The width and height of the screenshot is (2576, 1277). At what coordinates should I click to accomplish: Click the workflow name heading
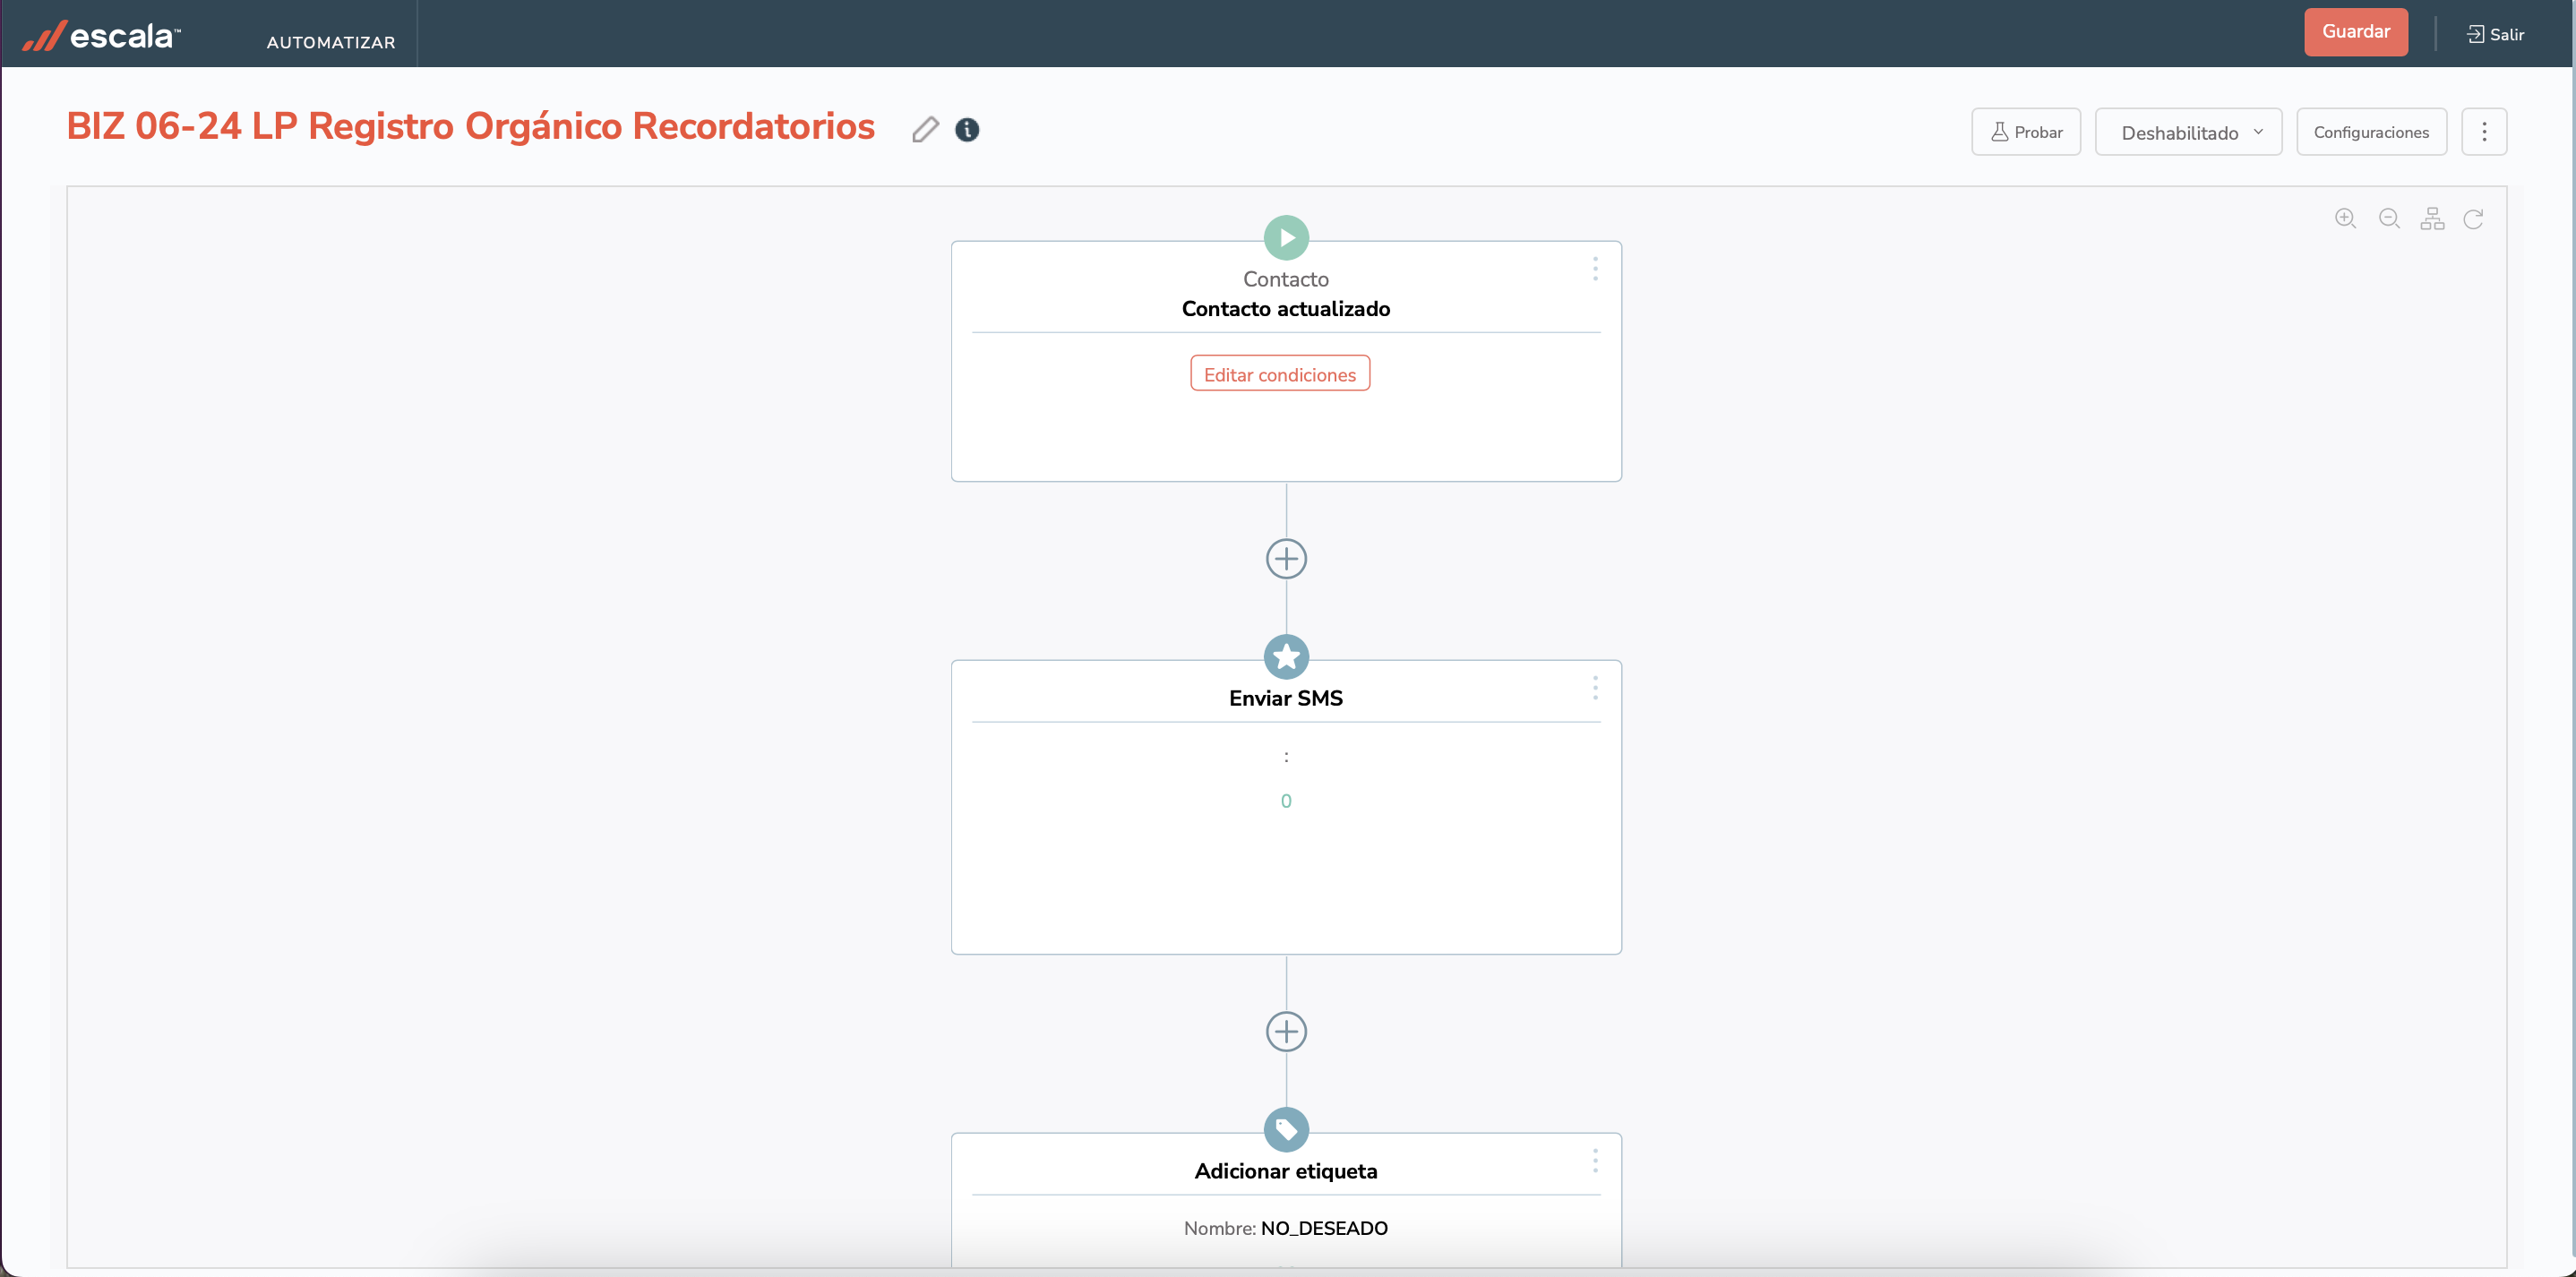coord(470,127)
